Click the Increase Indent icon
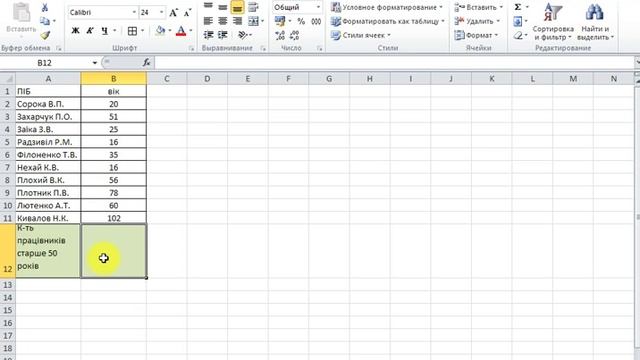The width and height of the screenshot is (640, 360). point(223,35)
